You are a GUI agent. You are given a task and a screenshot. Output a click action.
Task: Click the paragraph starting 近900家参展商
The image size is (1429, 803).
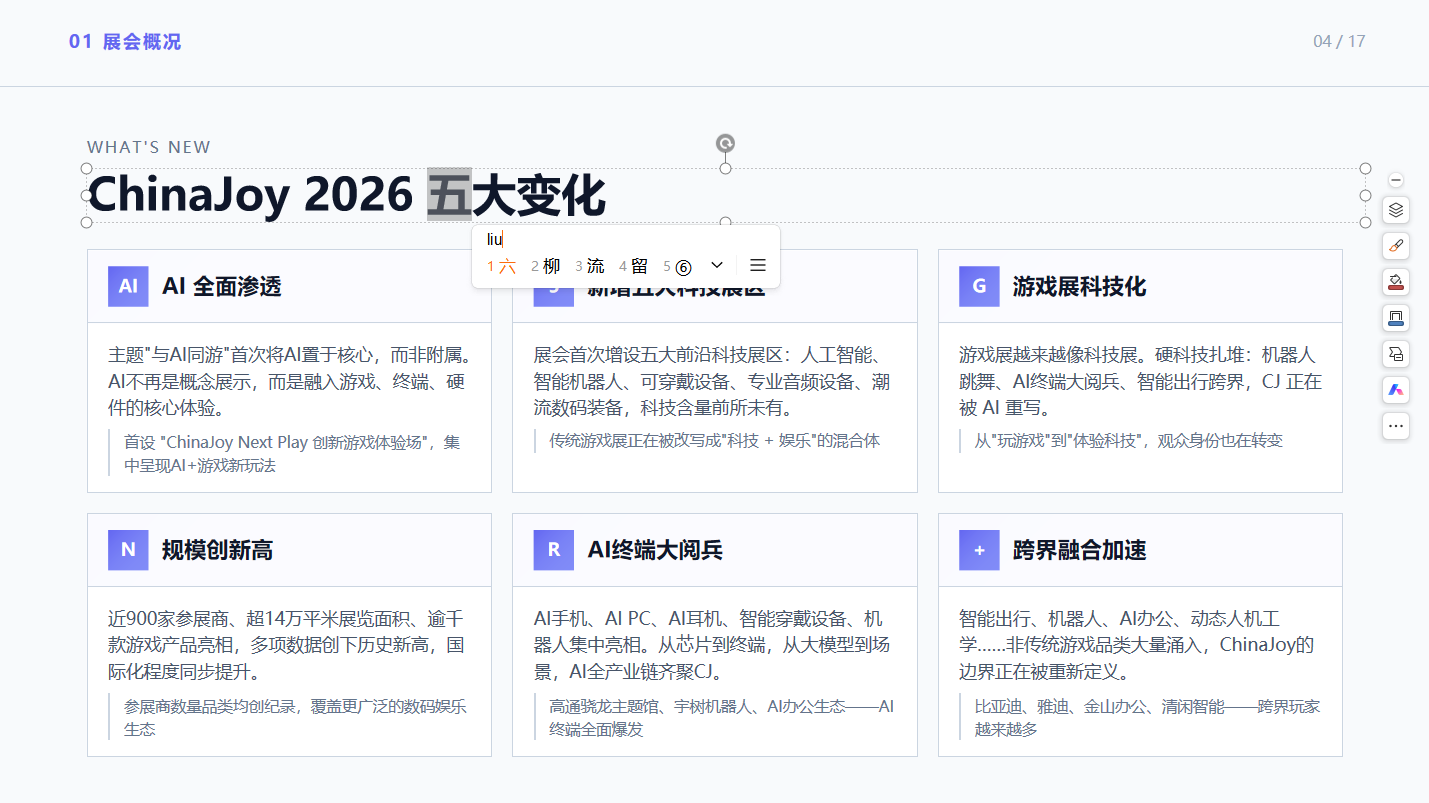(286, 645)
